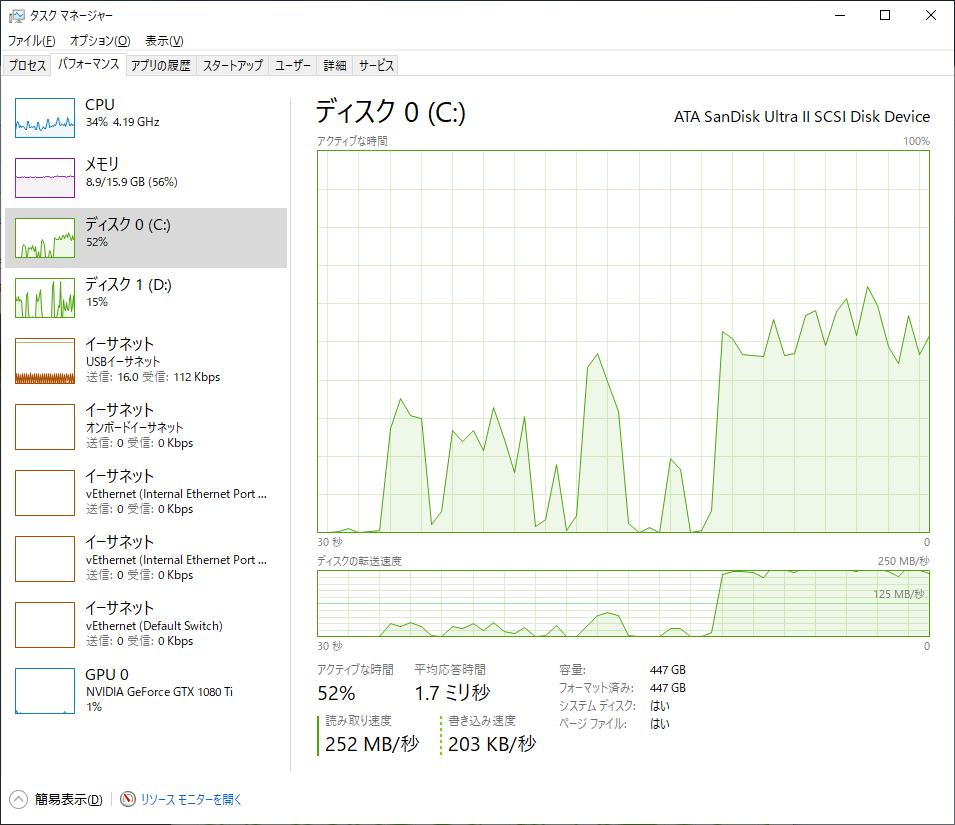Viewport: 955px width, 825px height.
Task: Click the ディスクの転送速度 transfer rate graph
Action: (623, 603)
